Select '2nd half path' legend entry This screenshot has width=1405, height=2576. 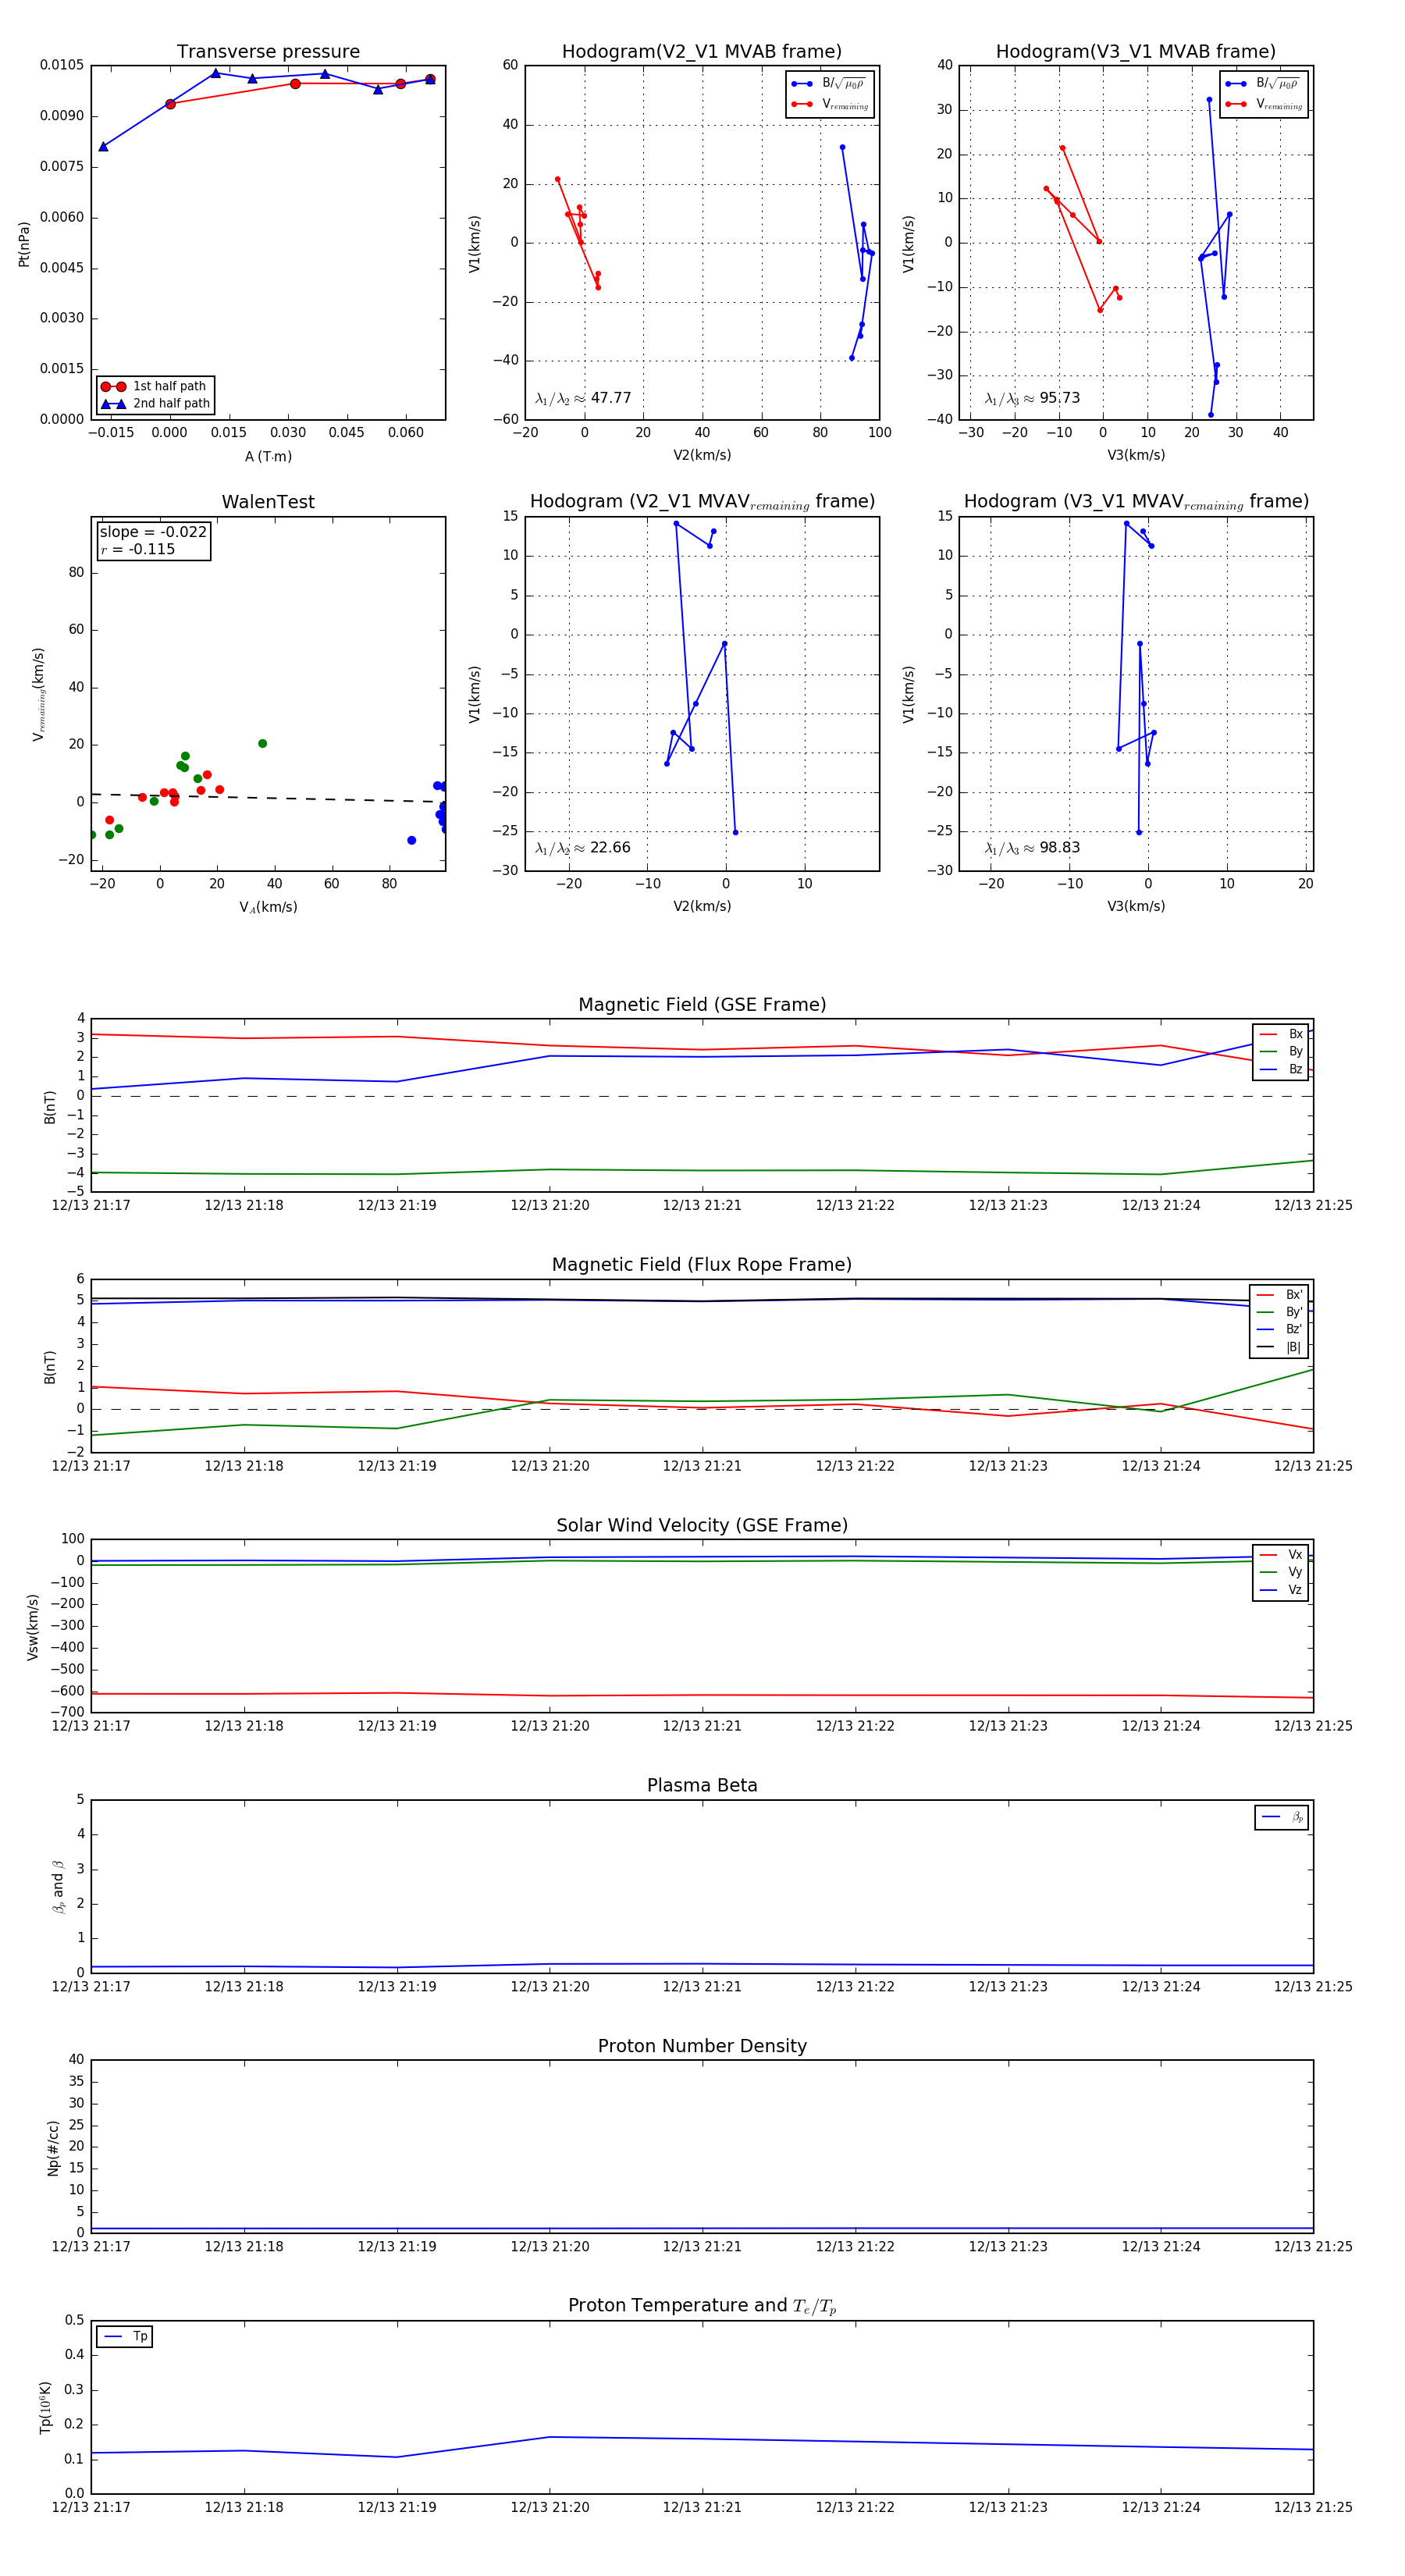coord(155,404)
